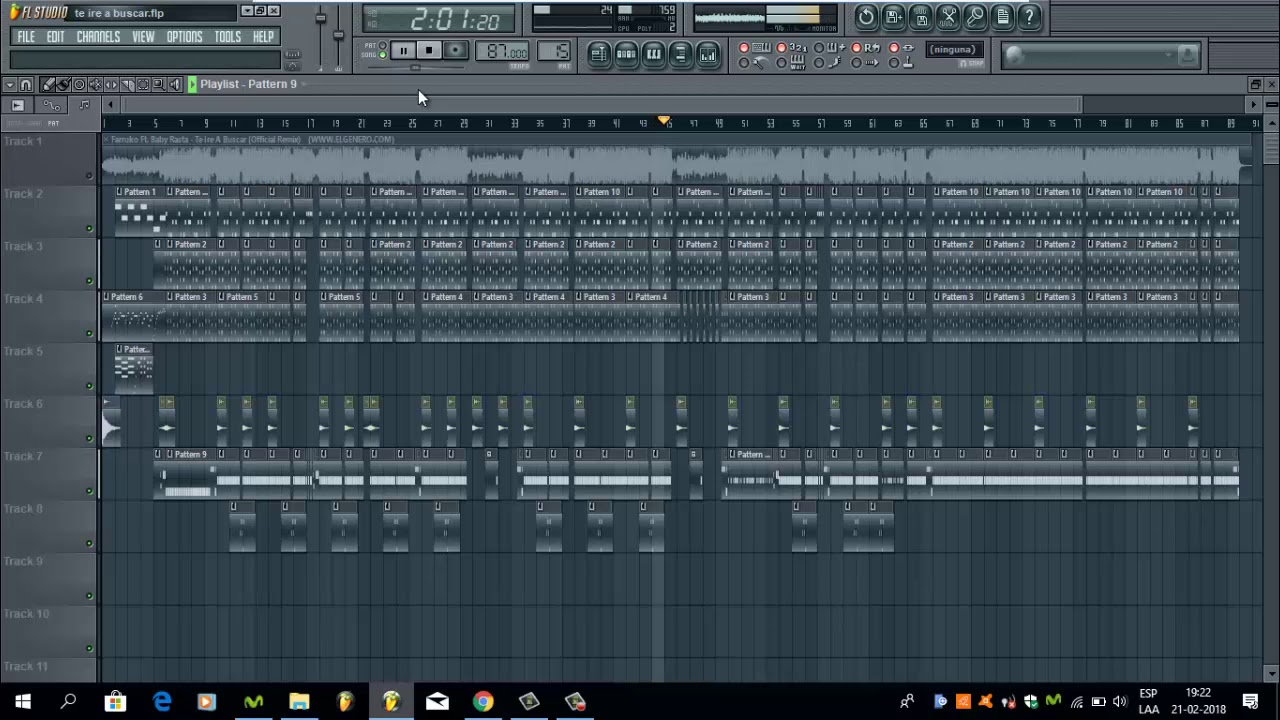Open the Piano Roll window icon
1280x720 pixels.
pyautogui.click(x=653, y=54)
